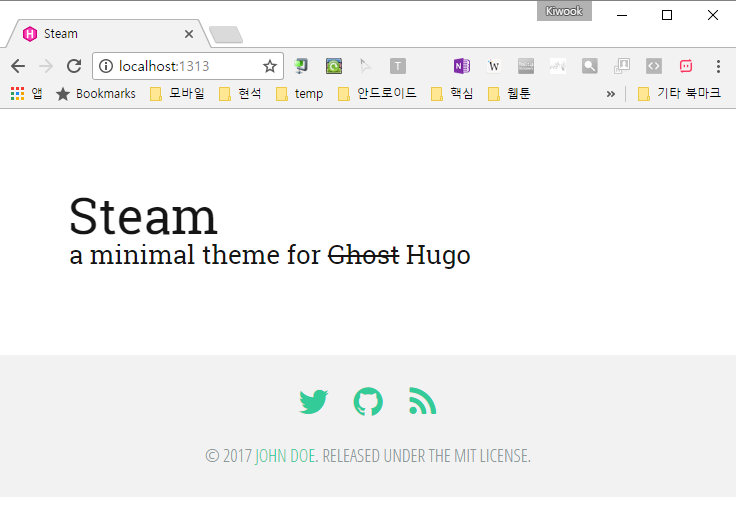
Task: Reload the page with the refresh icon
Action: [74, 66]
